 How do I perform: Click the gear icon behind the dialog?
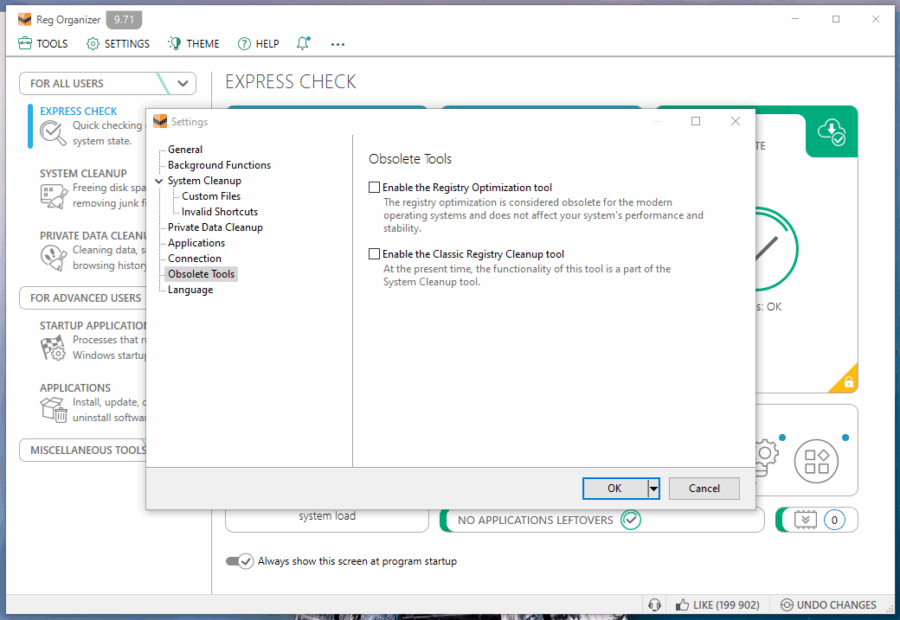point(766,457)
